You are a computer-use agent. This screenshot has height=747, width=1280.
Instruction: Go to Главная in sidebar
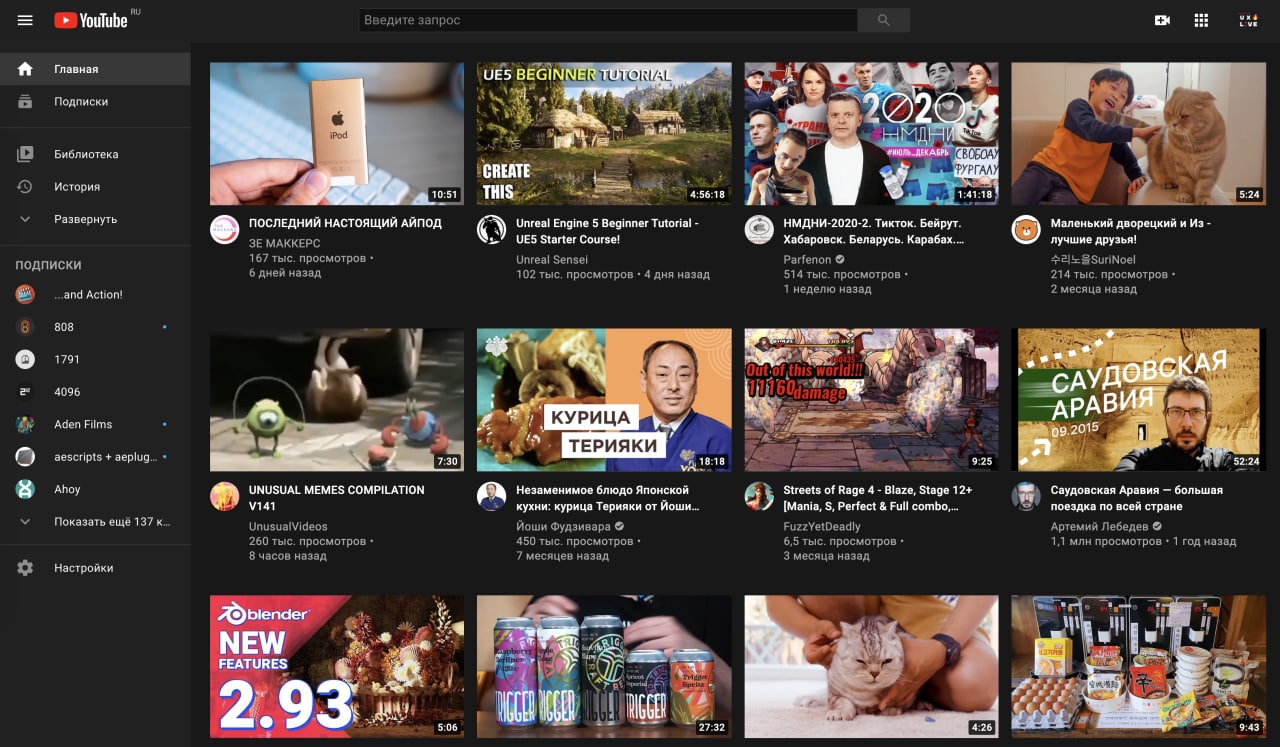(95, 69)
